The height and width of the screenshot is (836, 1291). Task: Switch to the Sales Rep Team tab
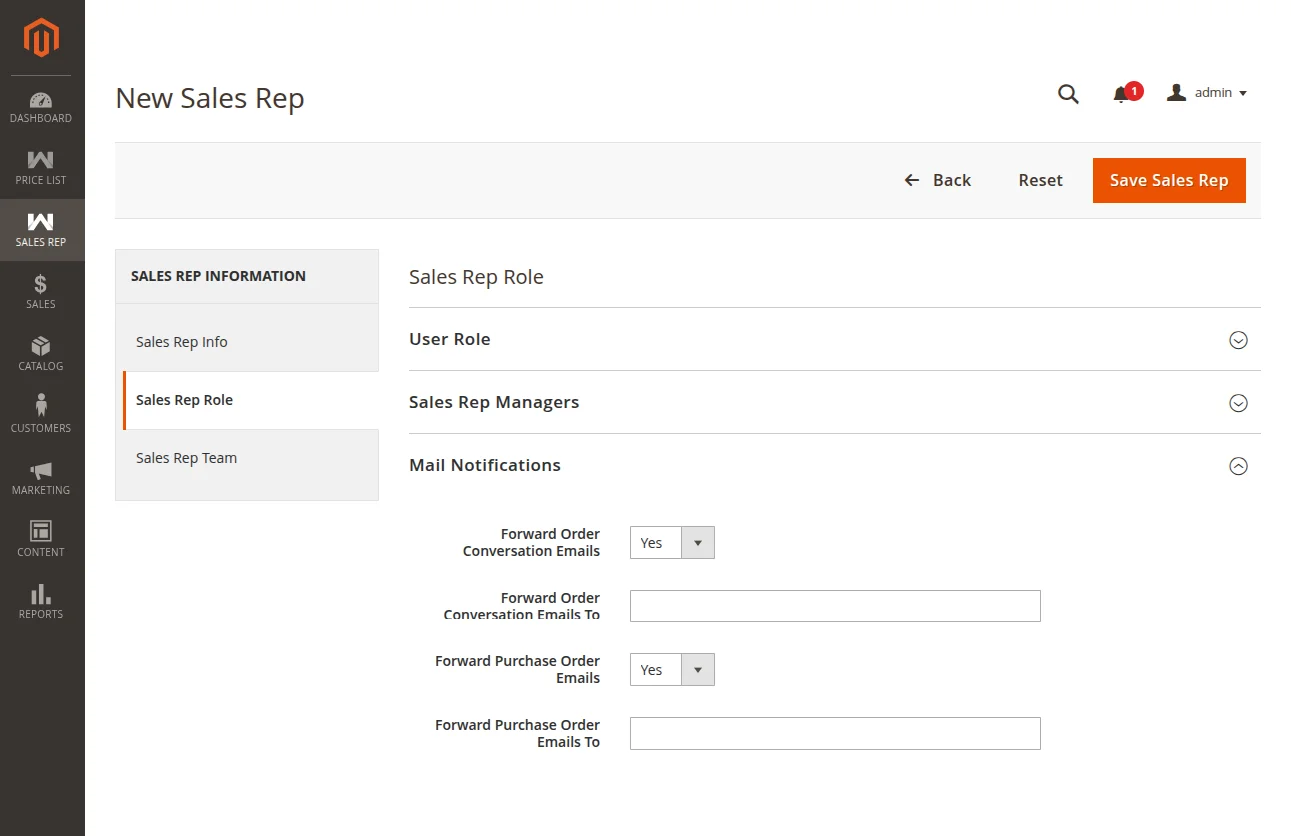186,458
